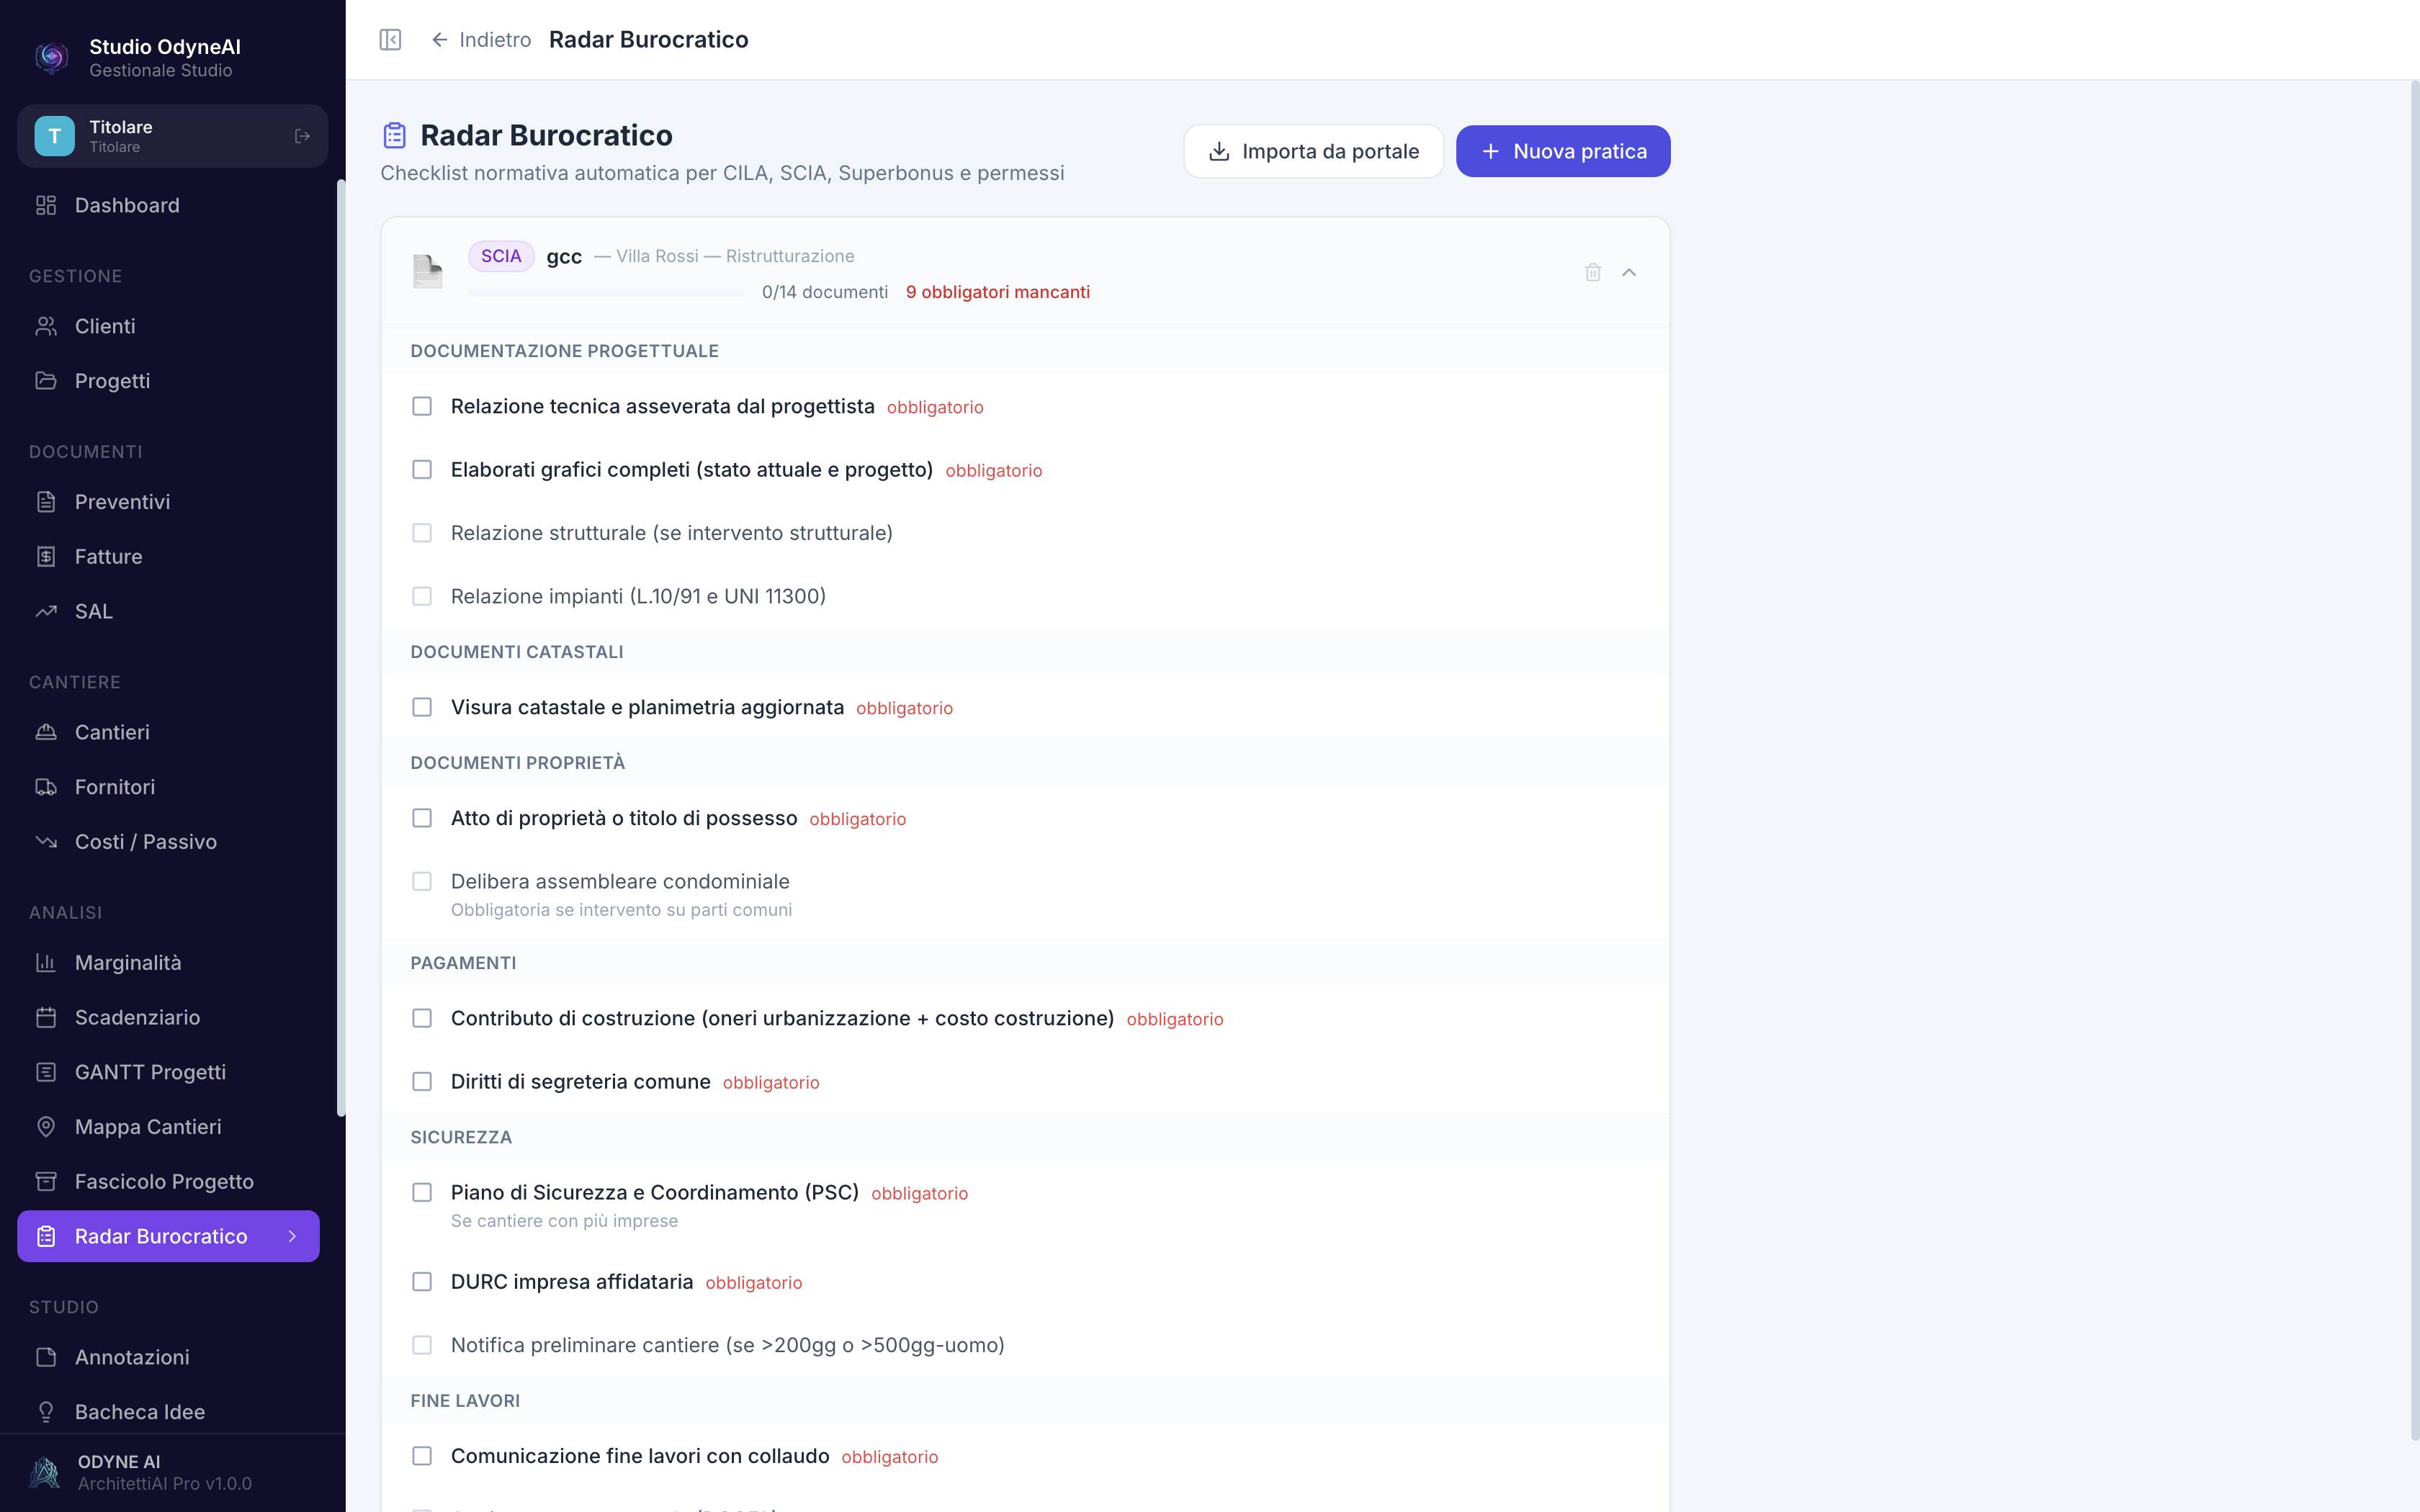Tick the Visura catastale e planimetria checkbox
Viewport: 2420px width, 1512px height.
(x=422, y=707)
